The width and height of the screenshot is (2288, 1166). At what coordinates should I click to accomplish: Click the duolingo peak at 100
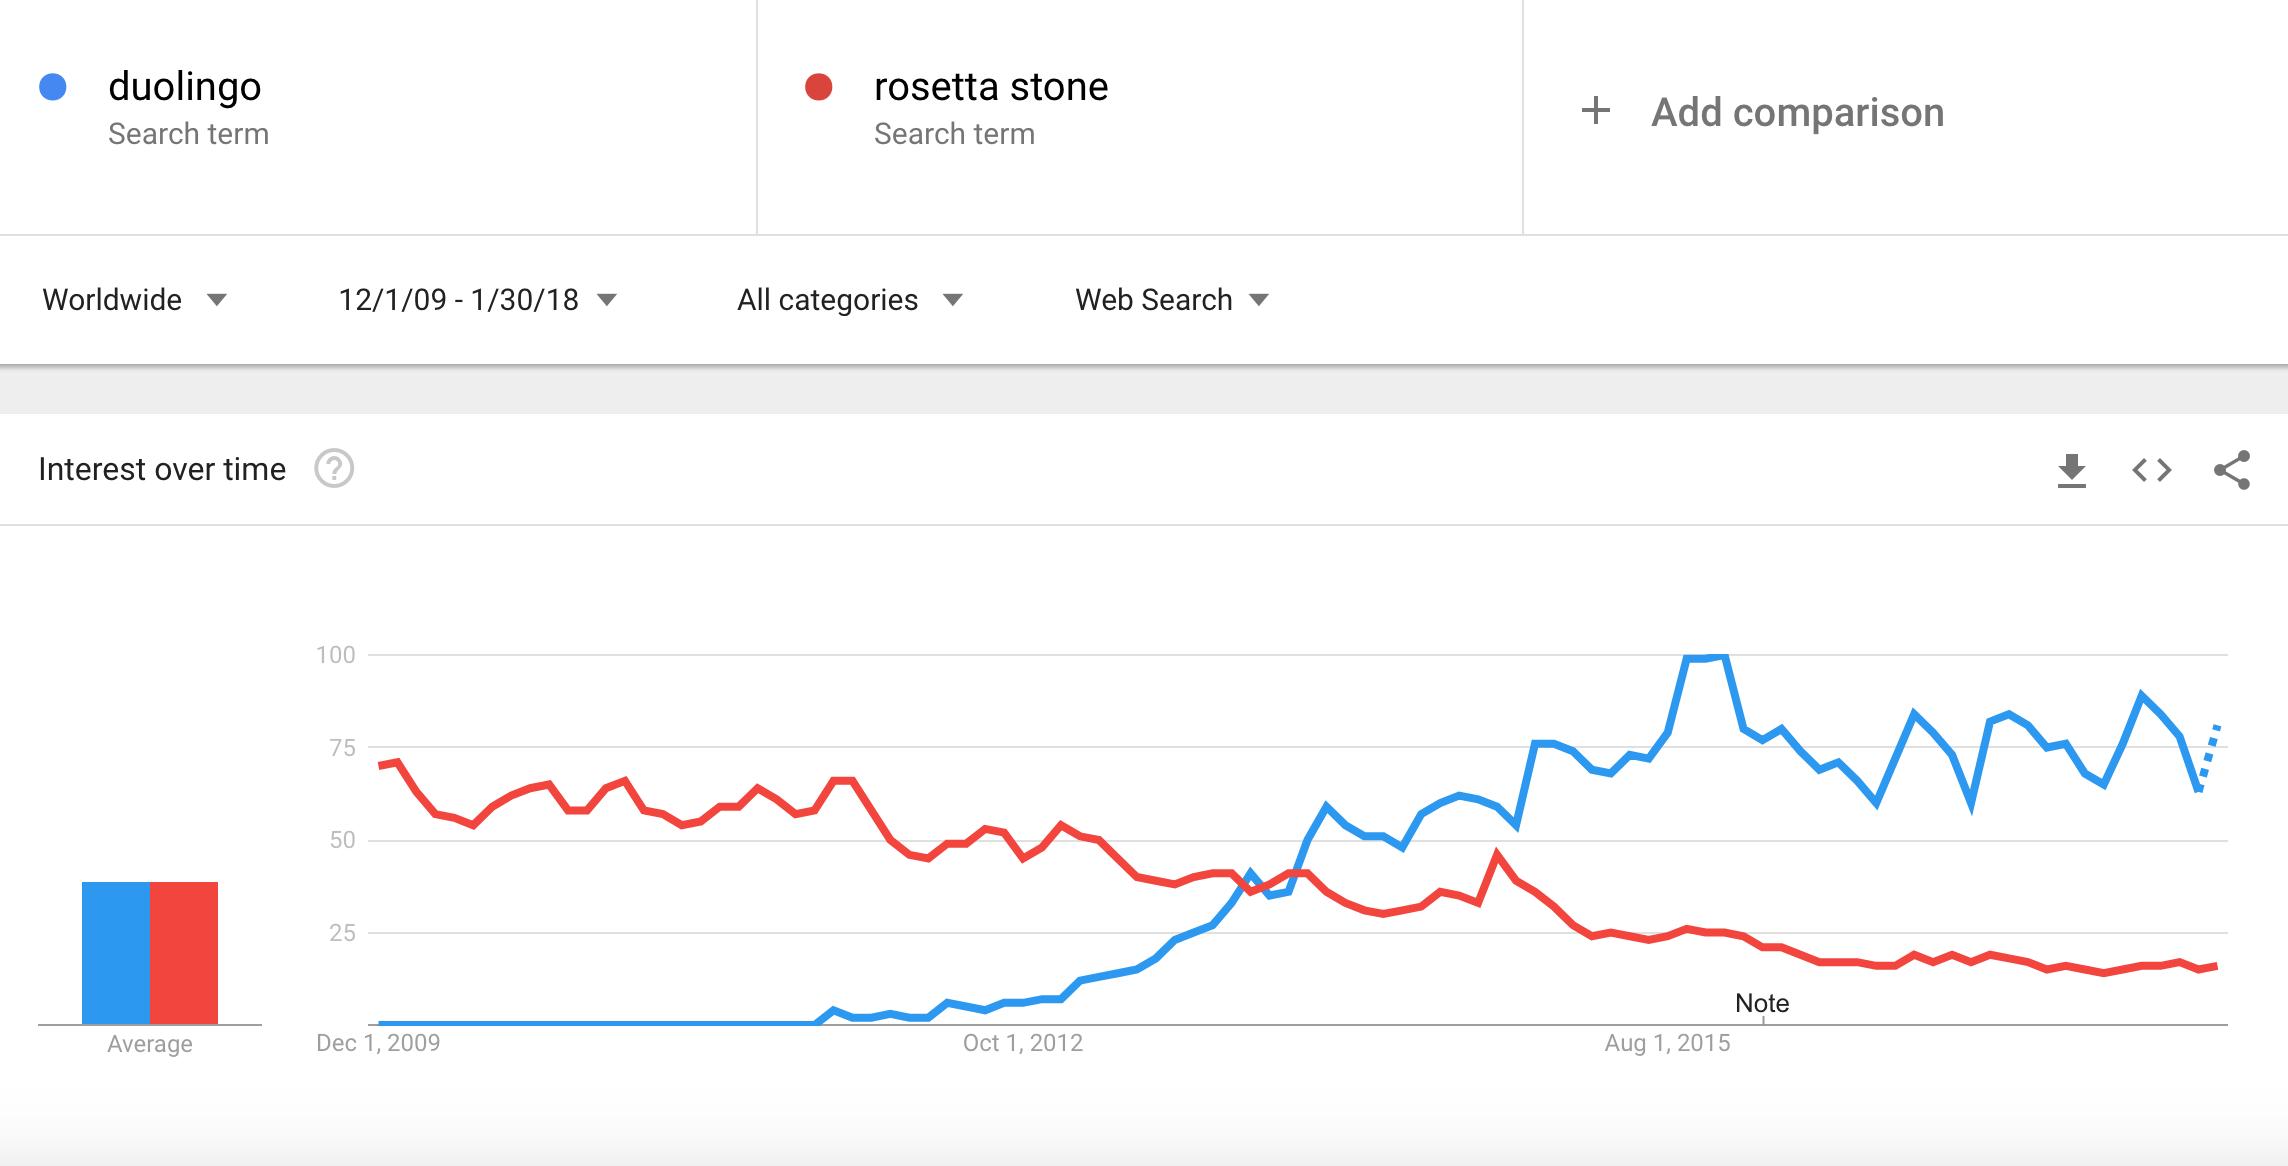1707,657
